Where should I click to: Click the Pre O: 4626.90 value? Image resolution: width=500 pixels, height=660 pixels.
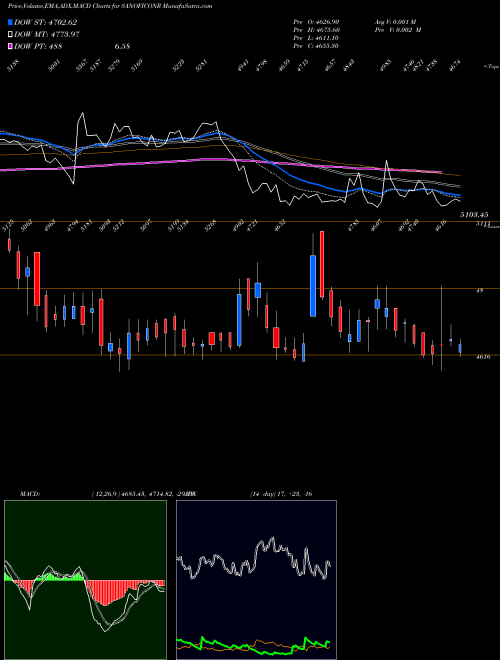tap(316, 21)
